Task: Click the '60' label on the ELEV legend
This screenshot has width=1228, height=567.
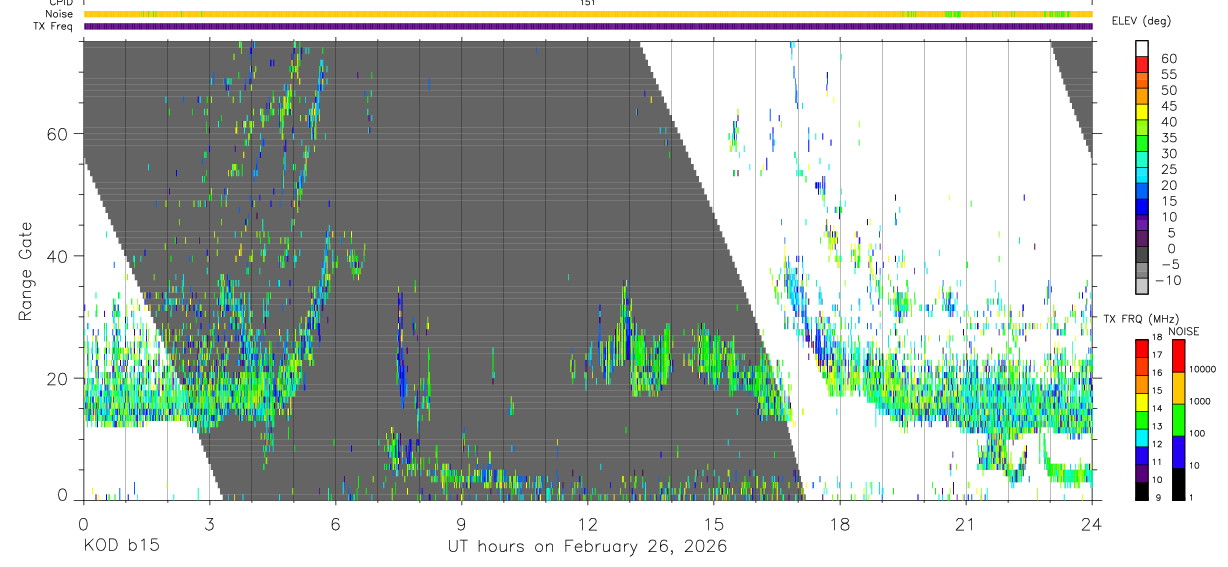Action: point(1168,58)
